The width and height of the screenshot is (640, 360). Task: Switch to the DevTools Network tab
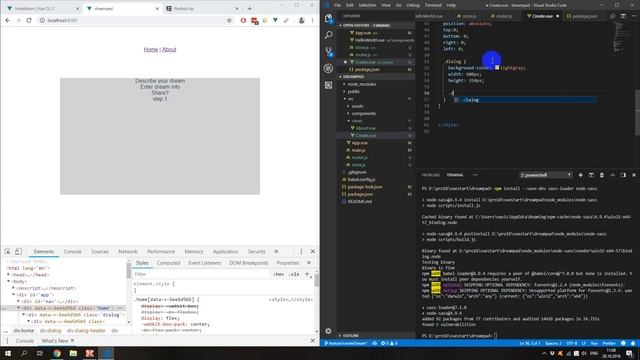click(x=128, y=252)
